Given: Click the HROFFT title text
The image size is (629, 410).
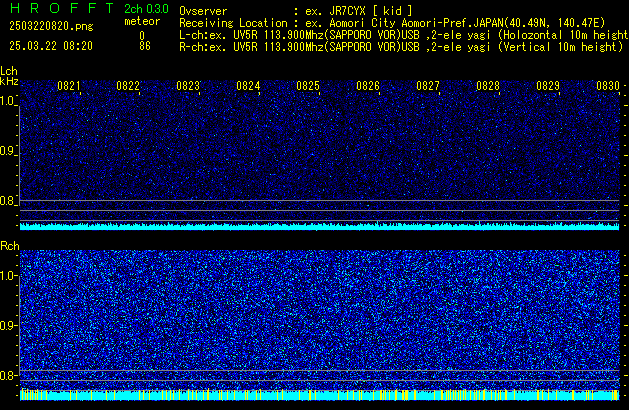Looking at the screenshot, I should coord(62,8).
